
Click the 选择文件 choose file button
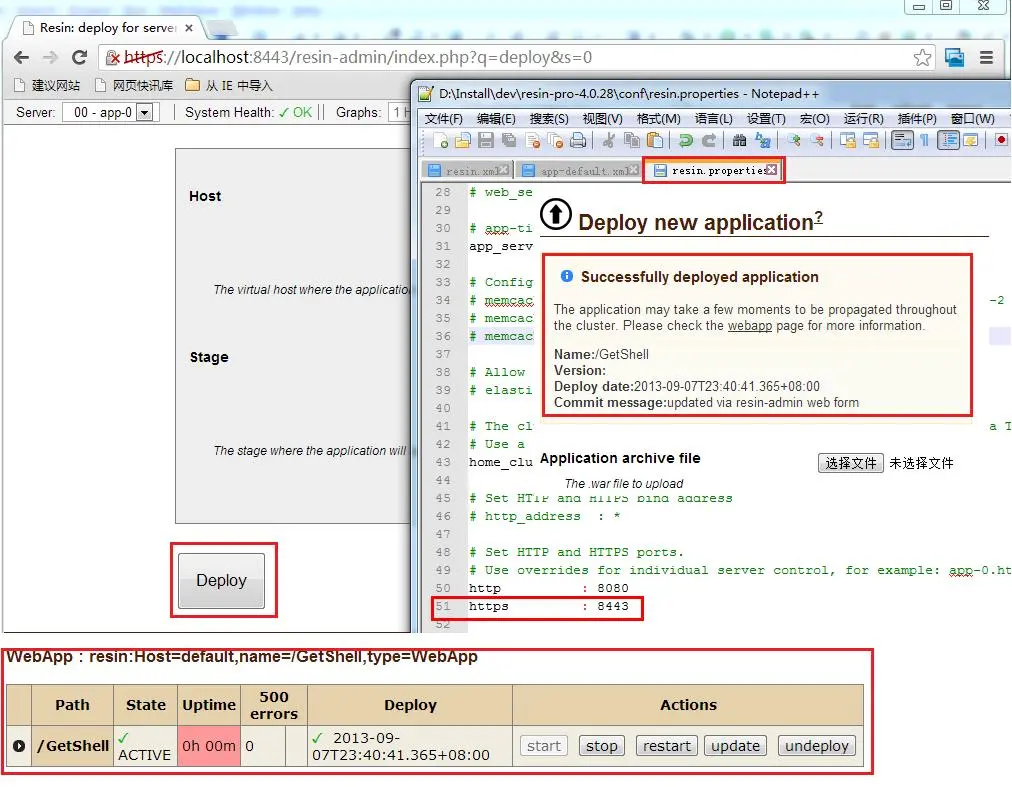(850, 463)
